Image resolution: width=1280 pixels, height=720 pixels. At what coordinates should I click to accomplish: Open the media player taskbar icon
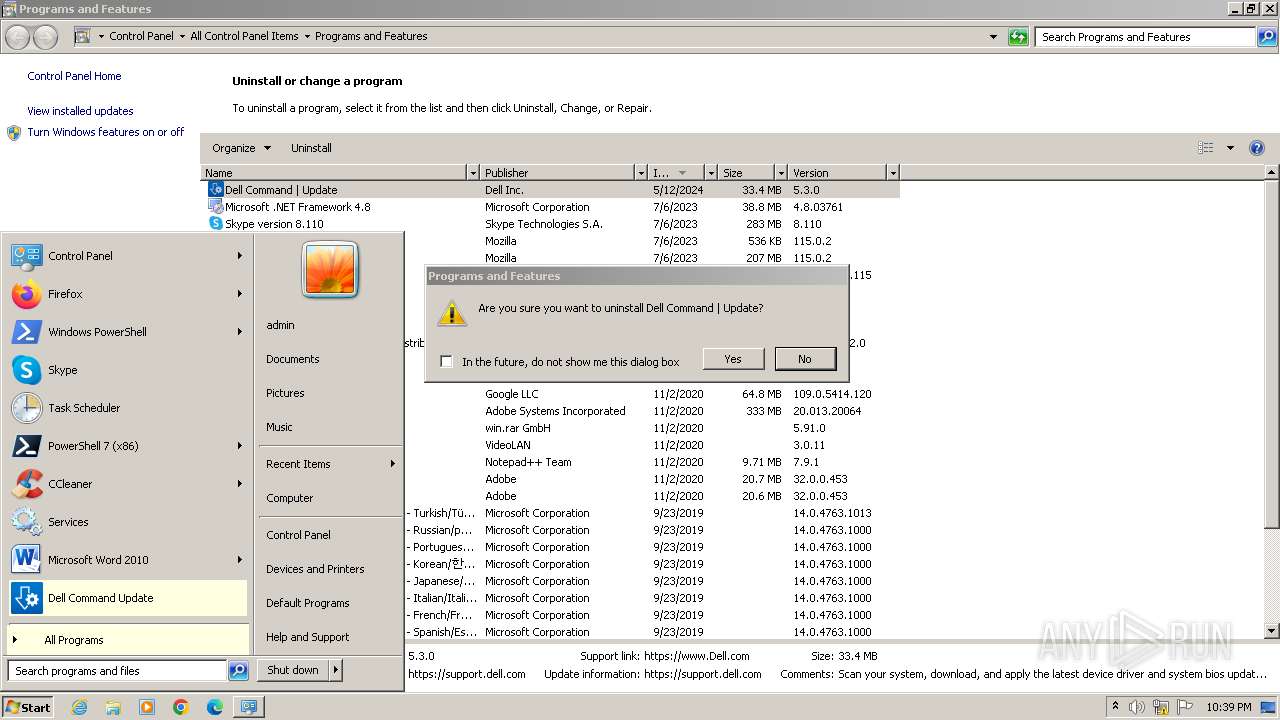point(147,707)
